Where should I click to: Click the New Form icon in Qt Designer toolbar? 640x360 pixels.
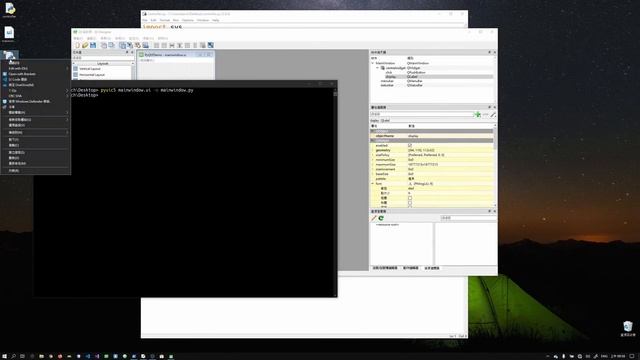[77, 45]
